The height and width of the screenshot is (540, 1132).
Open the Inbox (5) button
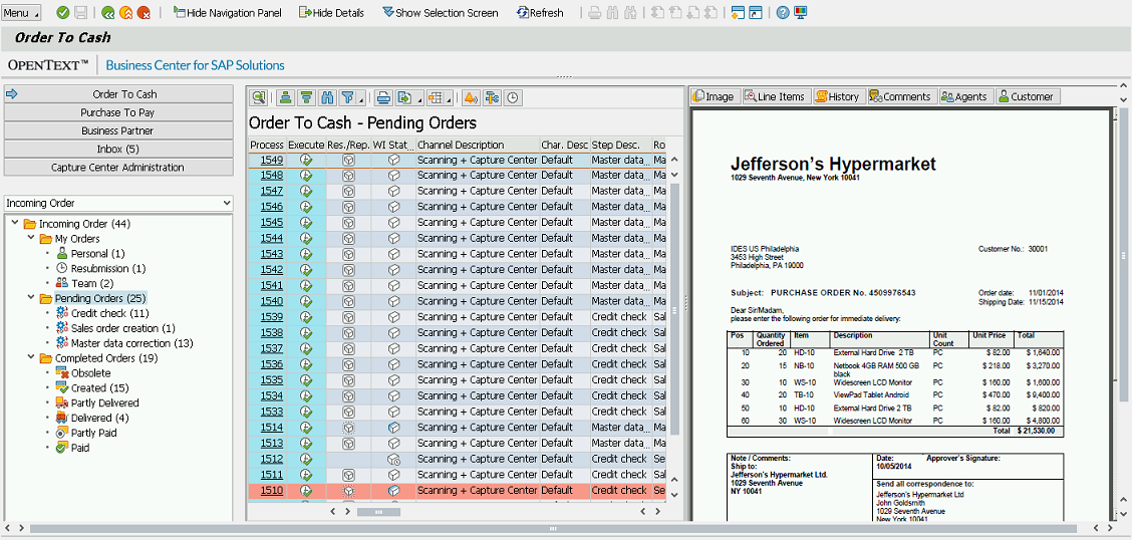pos(118,149)
